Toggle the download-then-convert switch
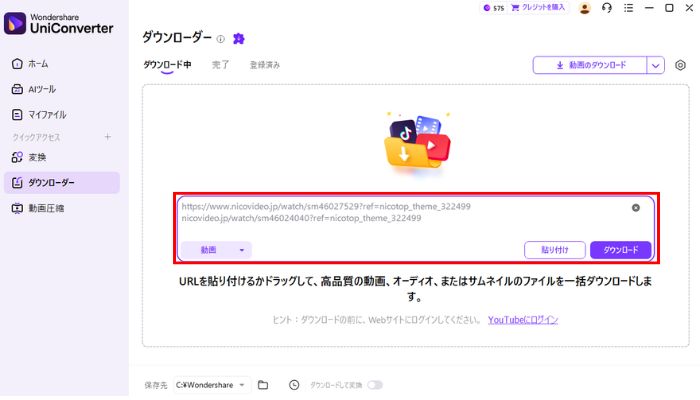The width and height of the screenshot is (700, 400). tap(375, 385)
